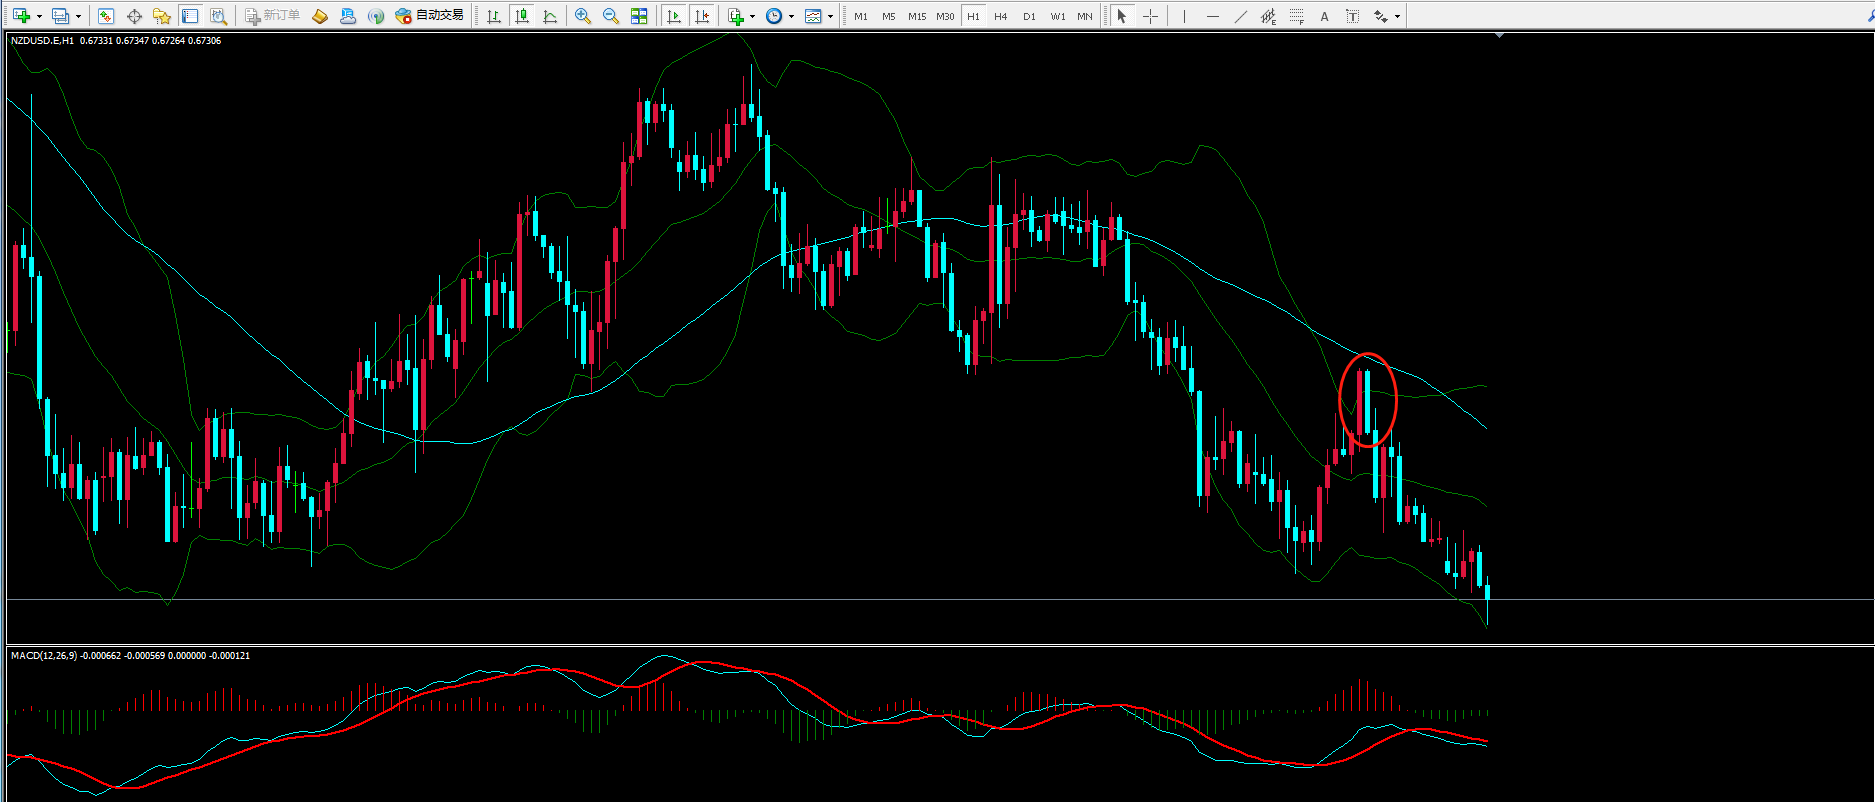Screen dimensions: 1875x802
Task: Expand the arrows objects dropdown
Action: coord(1397,16)
